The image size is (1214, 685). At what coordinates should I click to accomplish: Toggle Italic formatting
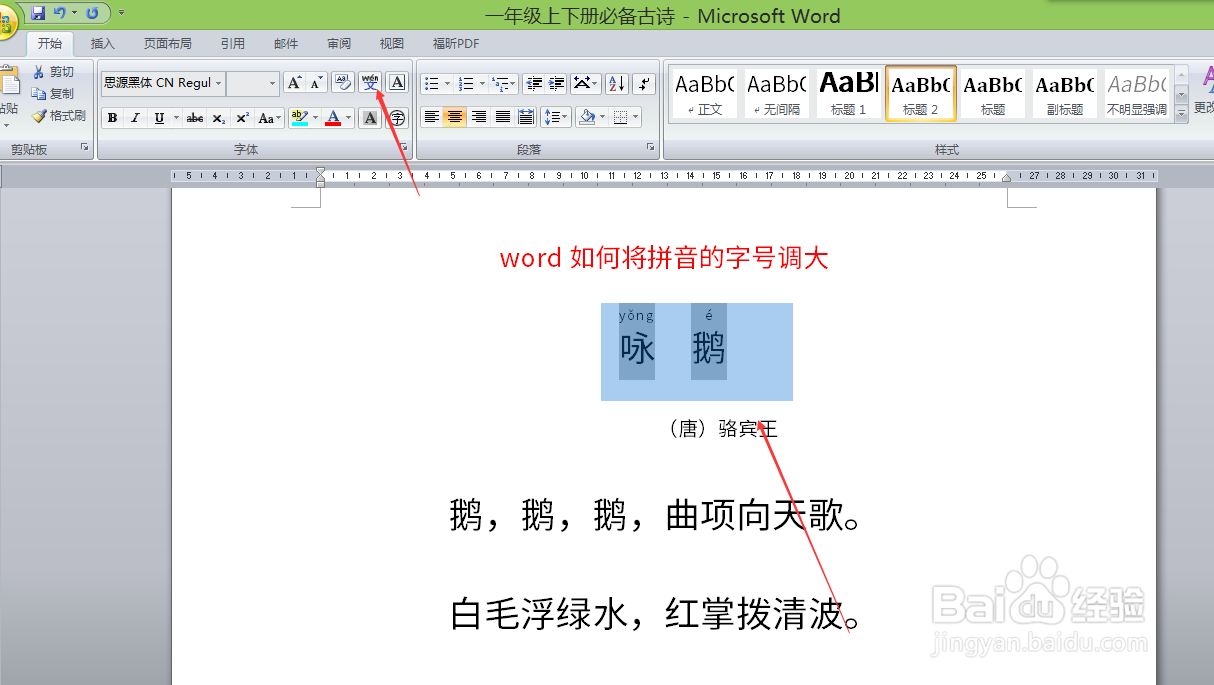coord(135,118)
